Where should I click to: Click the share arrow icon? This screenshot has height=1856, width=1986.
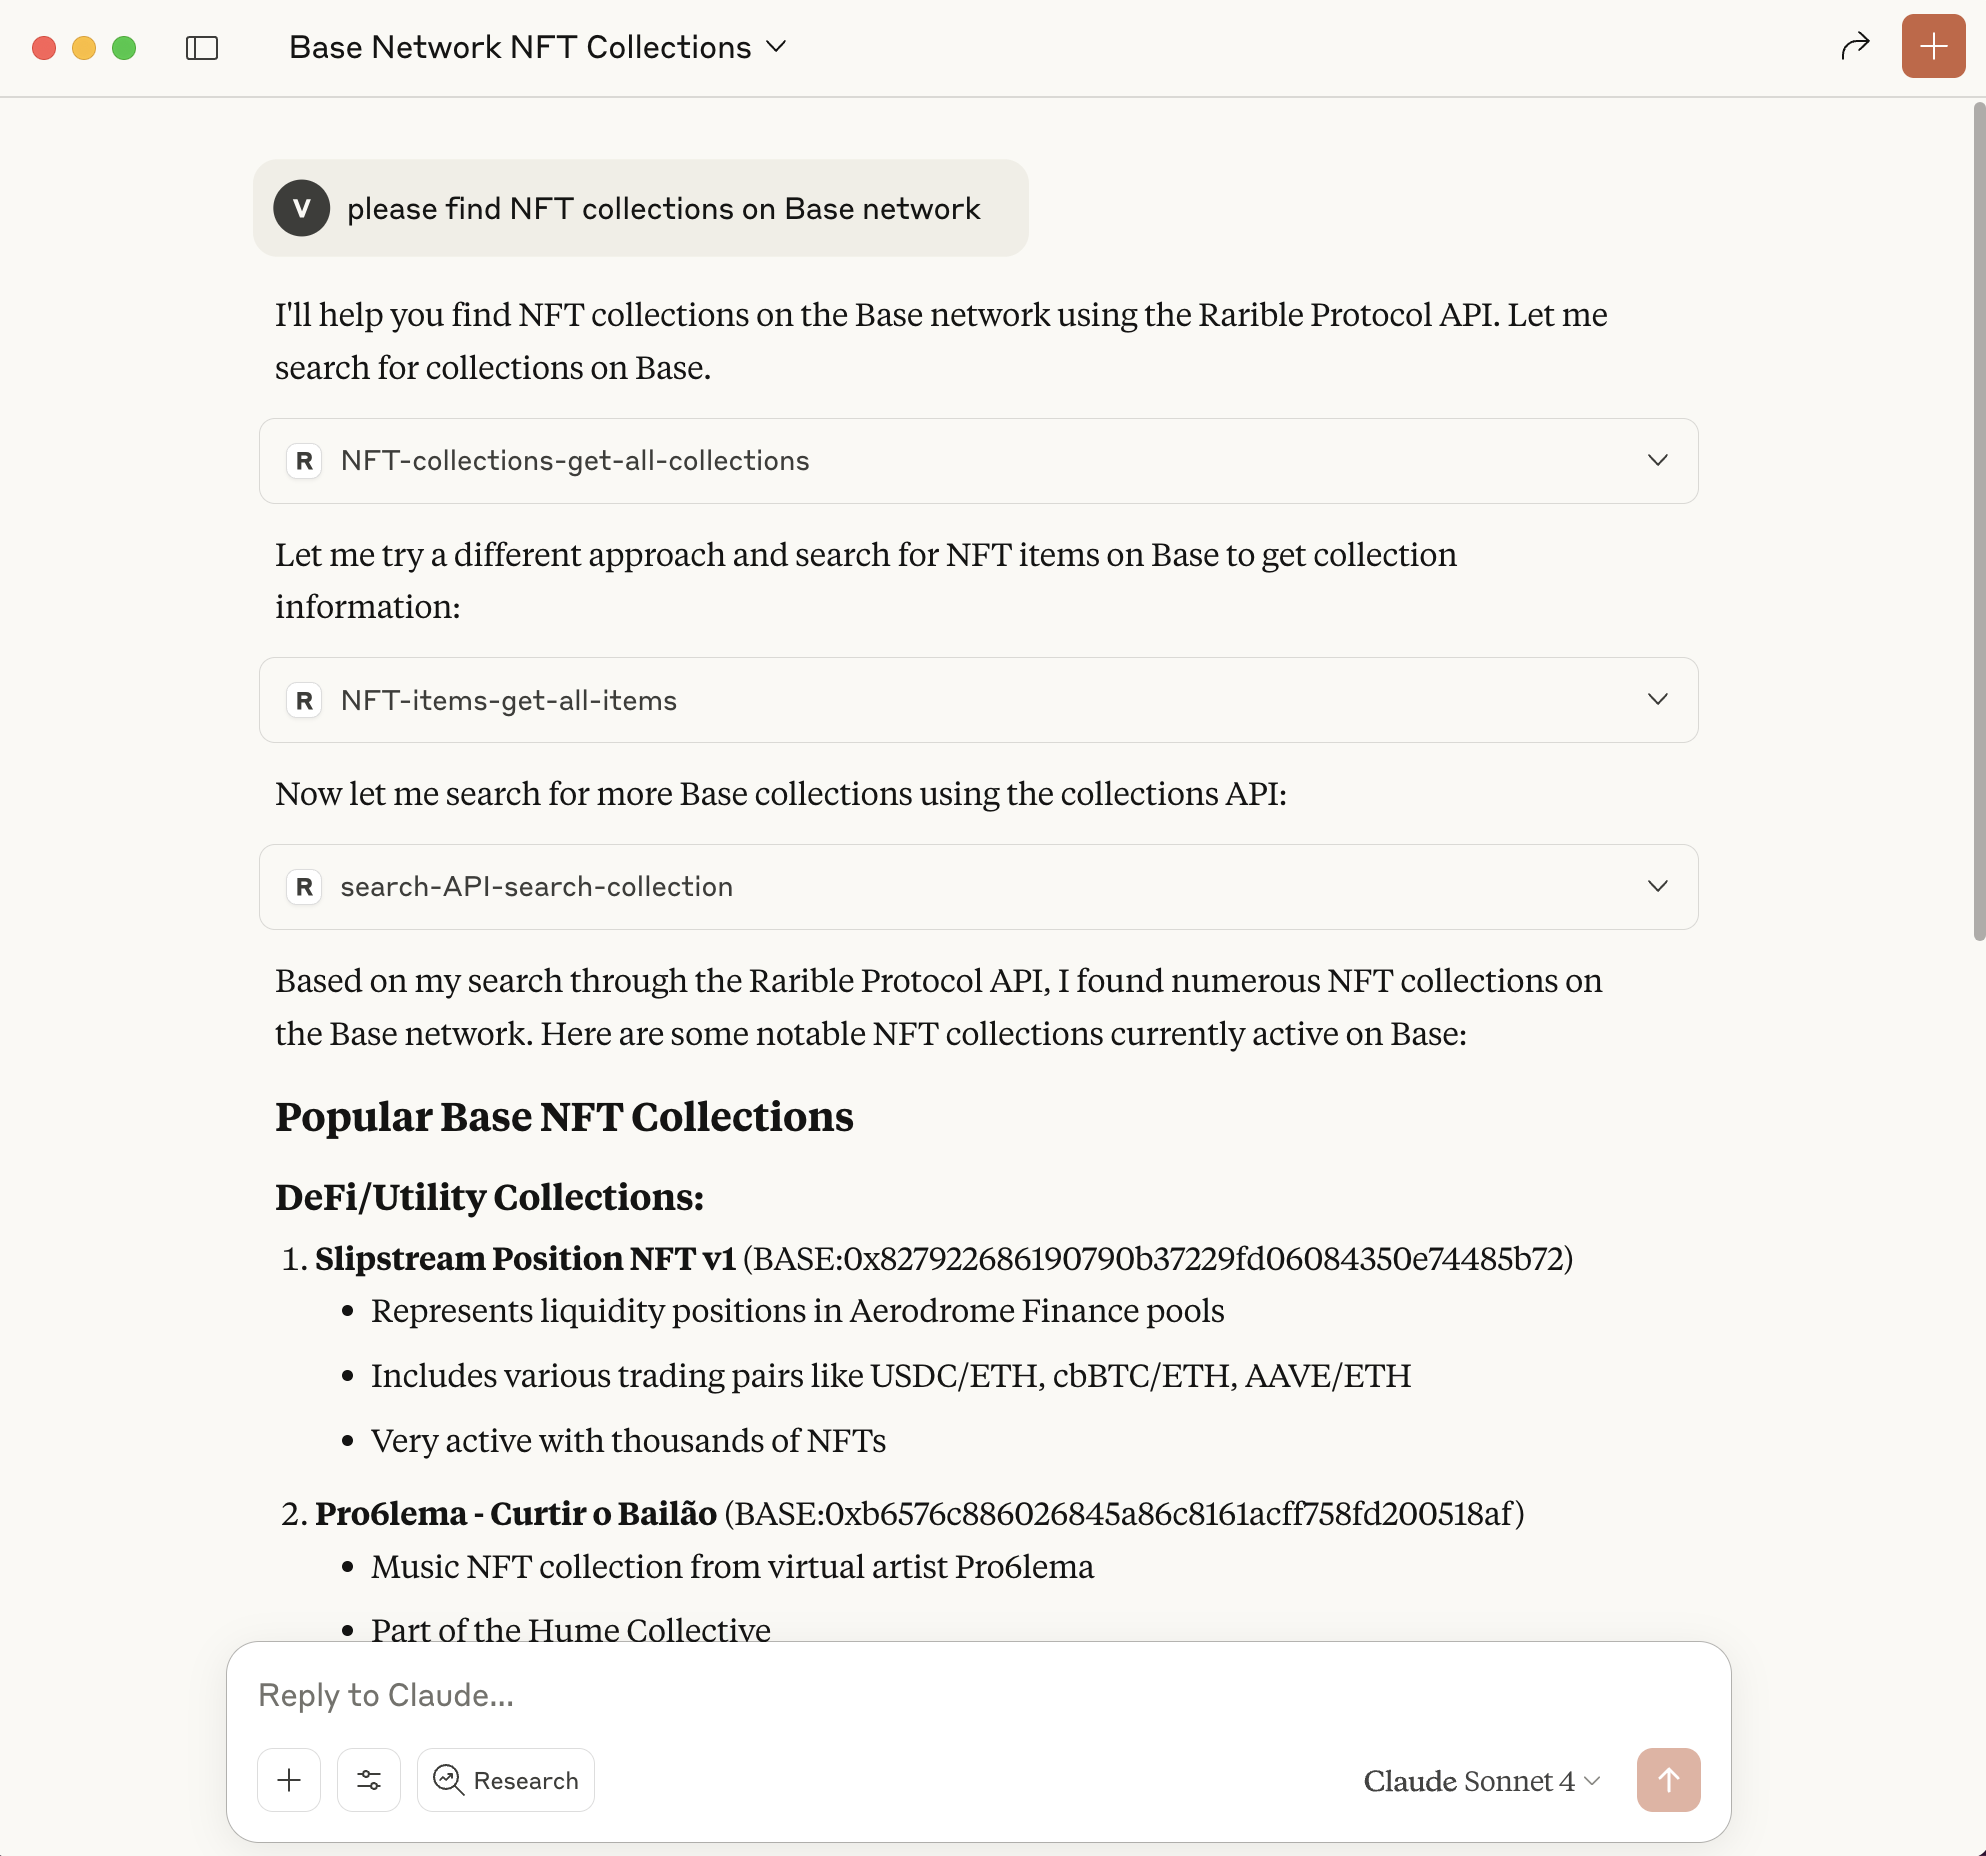point(1855,46)
